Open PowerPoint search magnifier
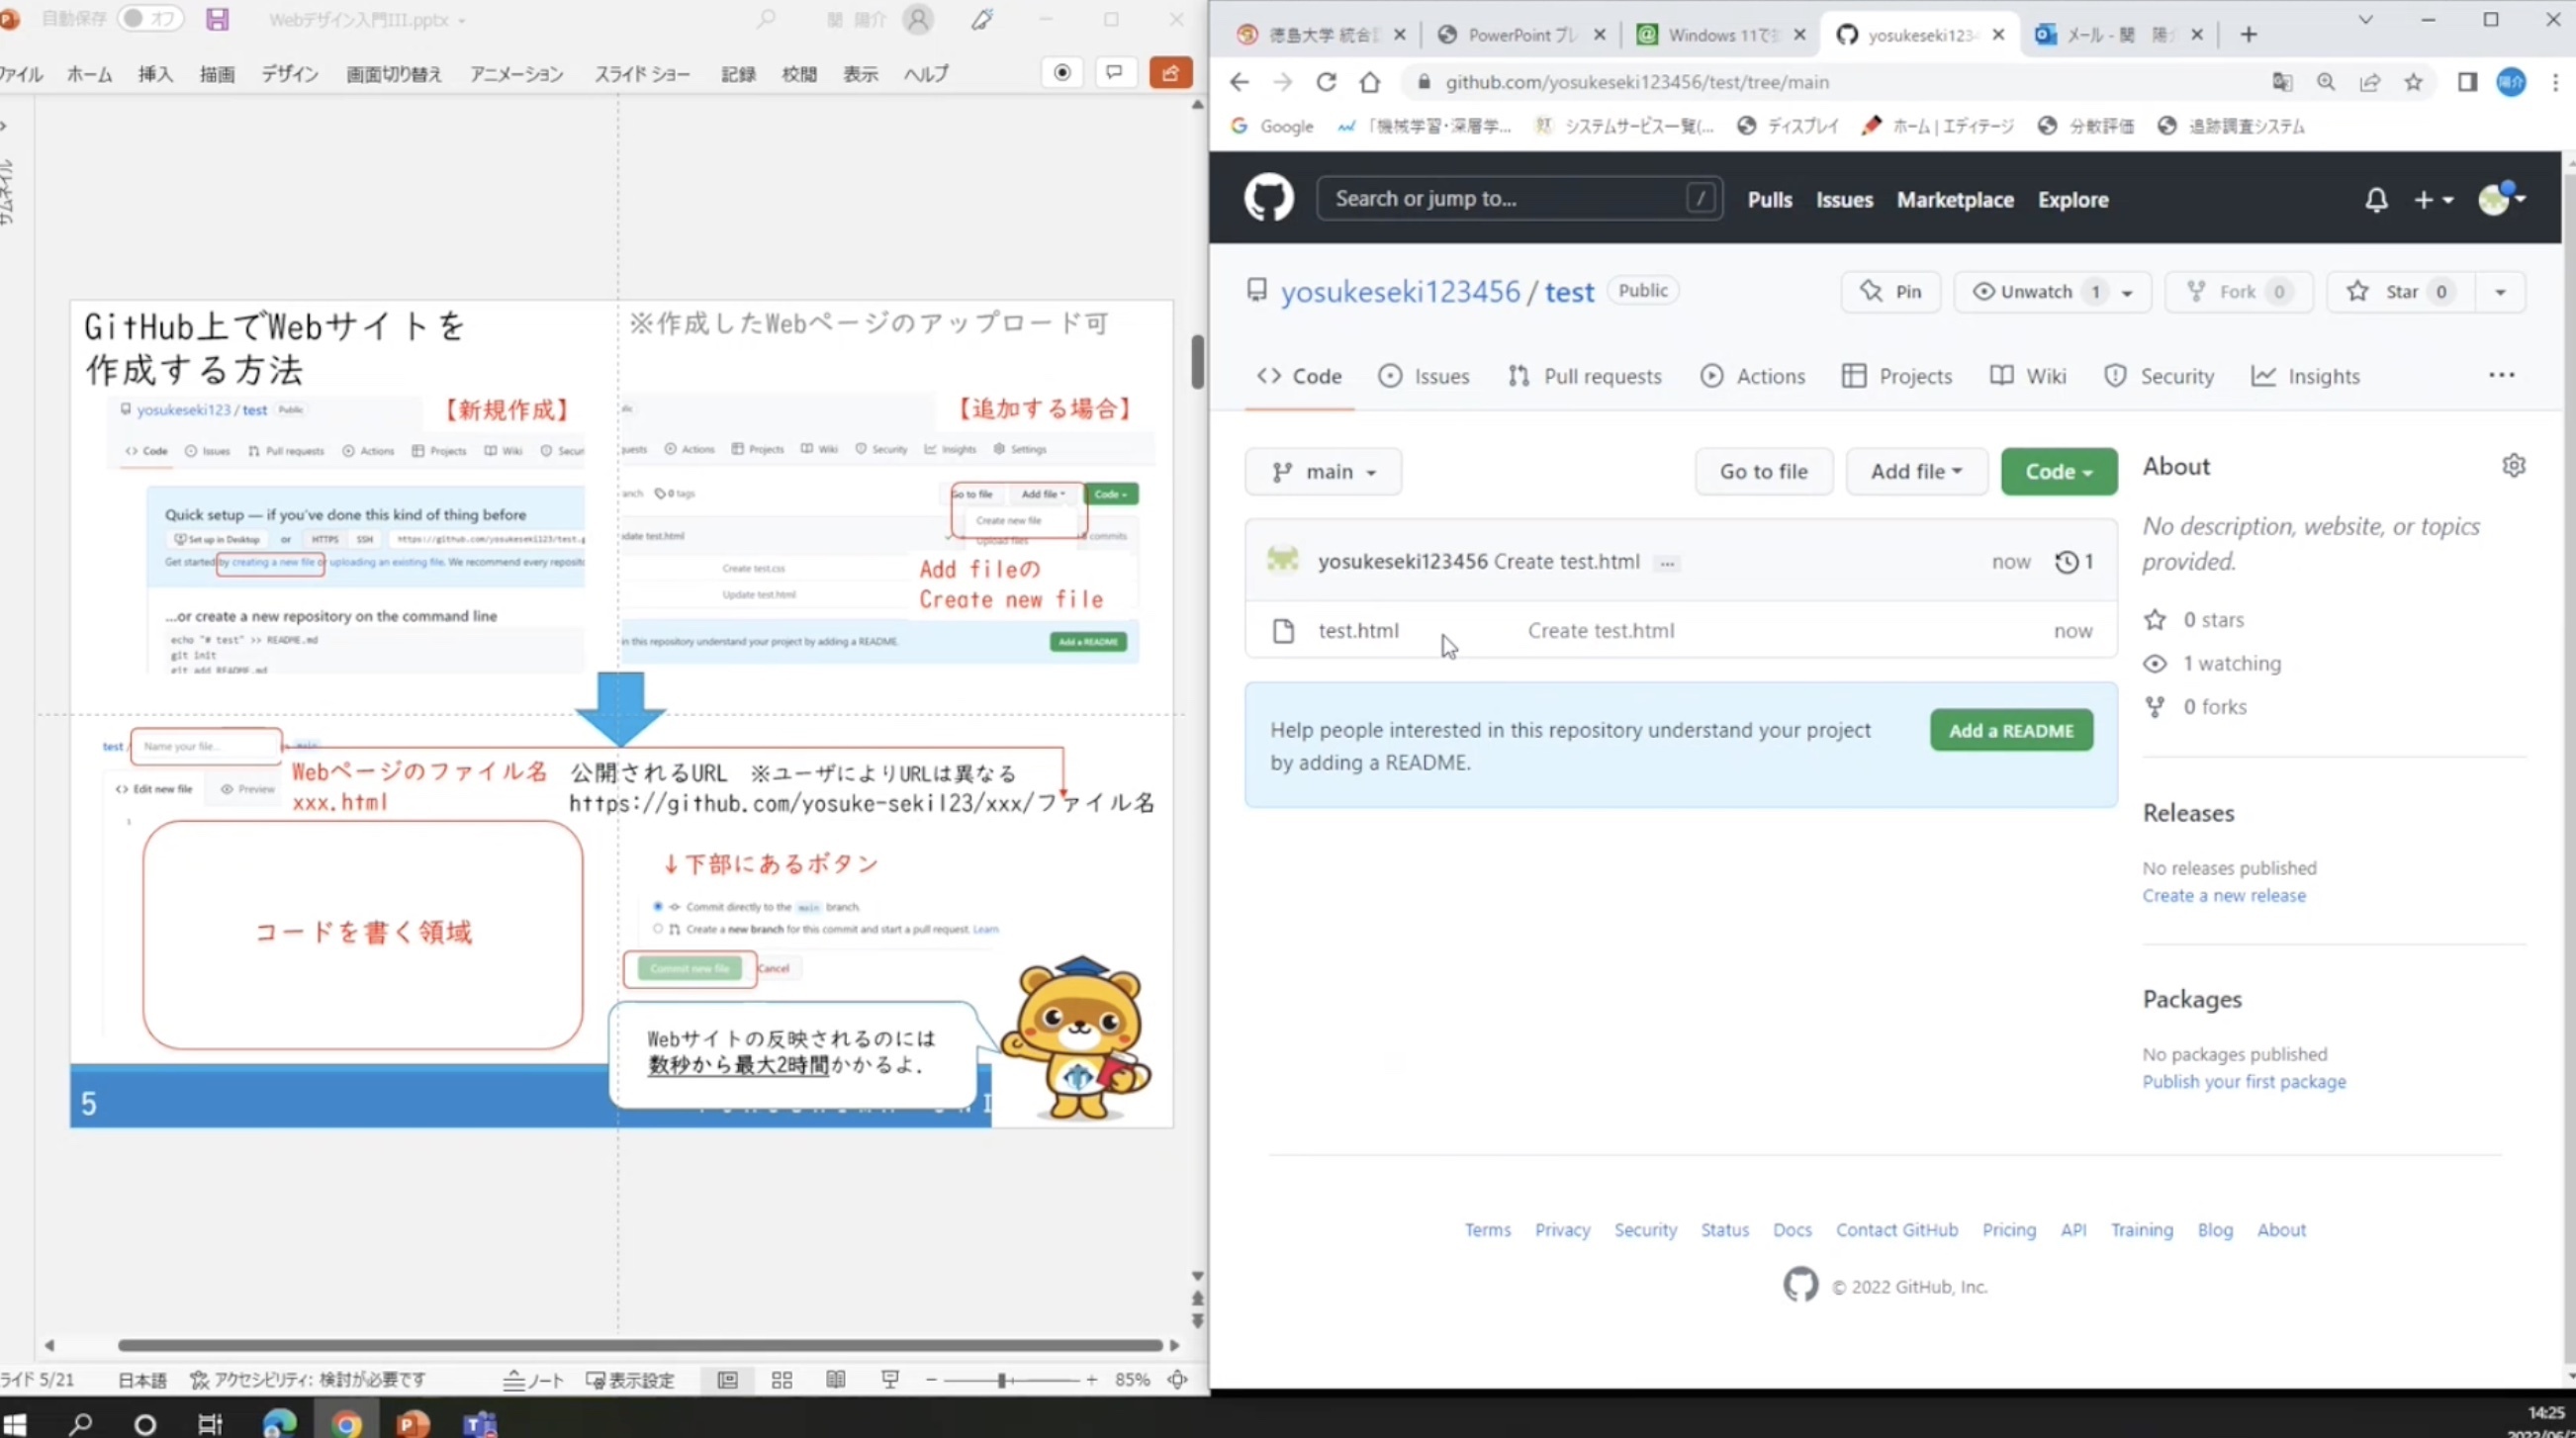 [766, 19]
